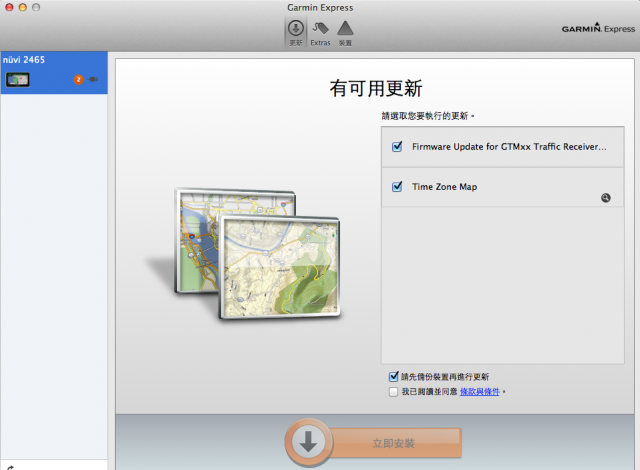Select the nüvi 2465 device entry
640x470 pixels.
54,73
